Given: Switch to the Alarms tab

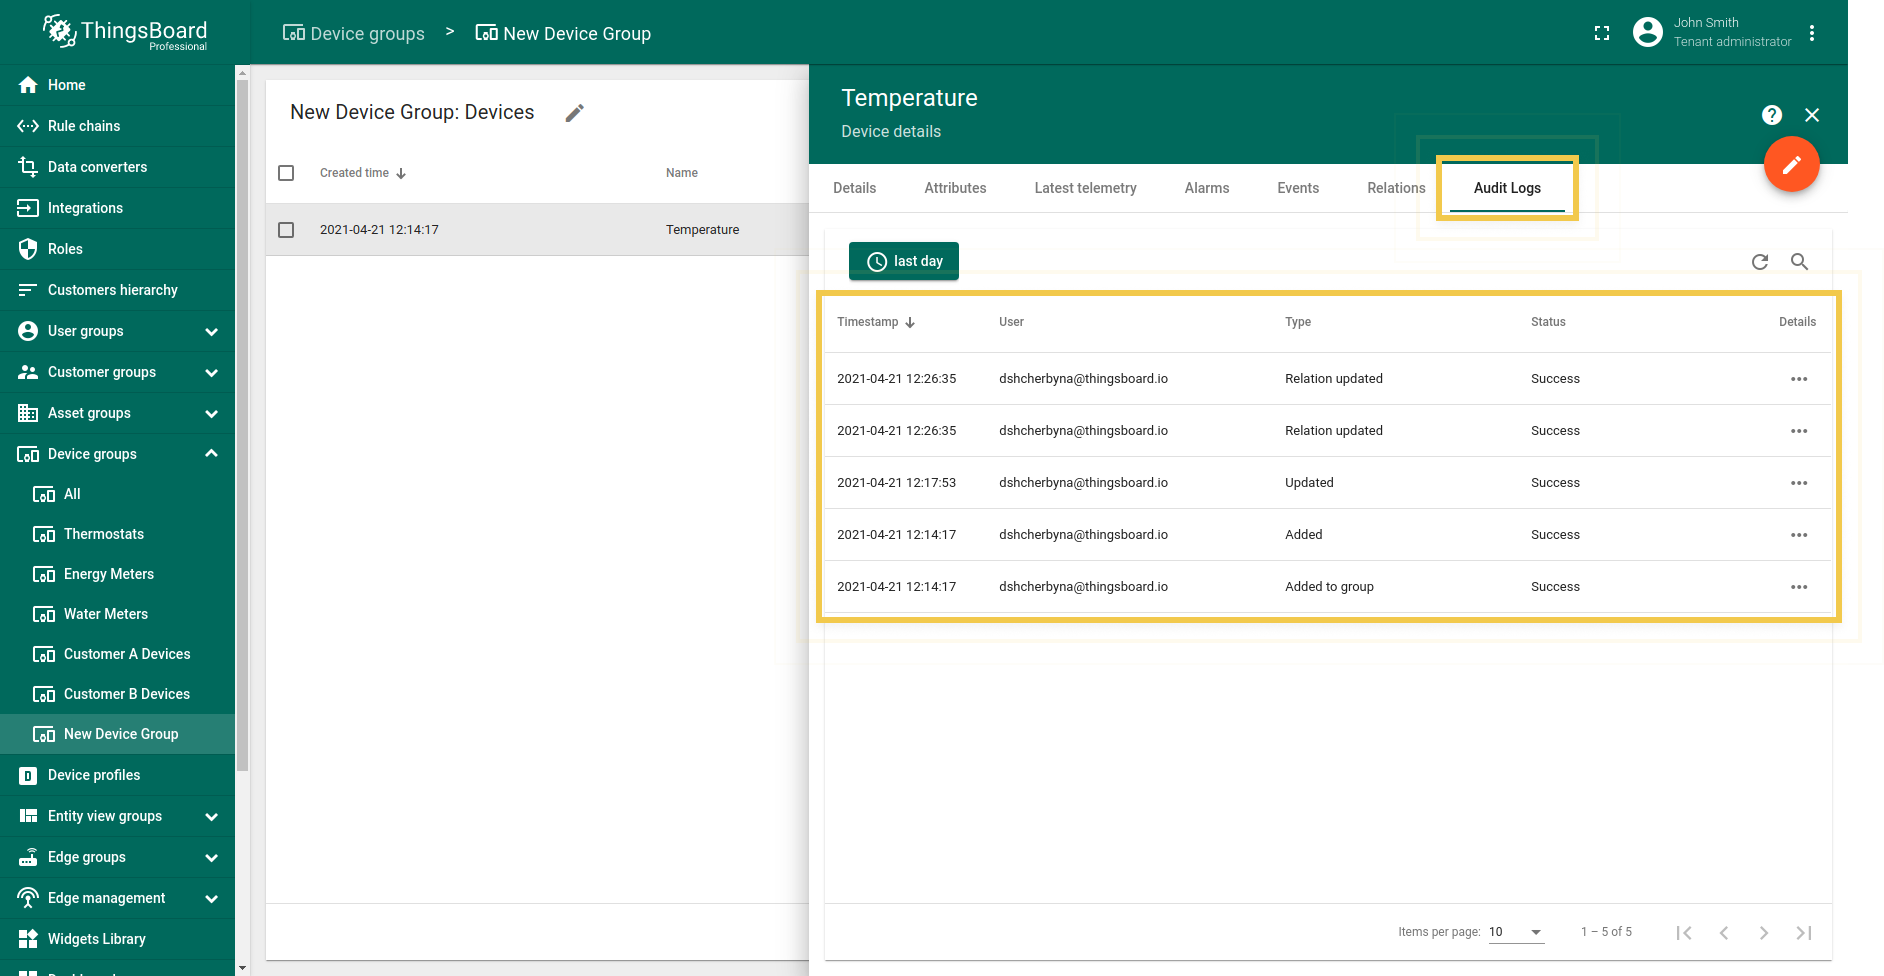Looking at the screenshot, I should tap(1206, 188).
